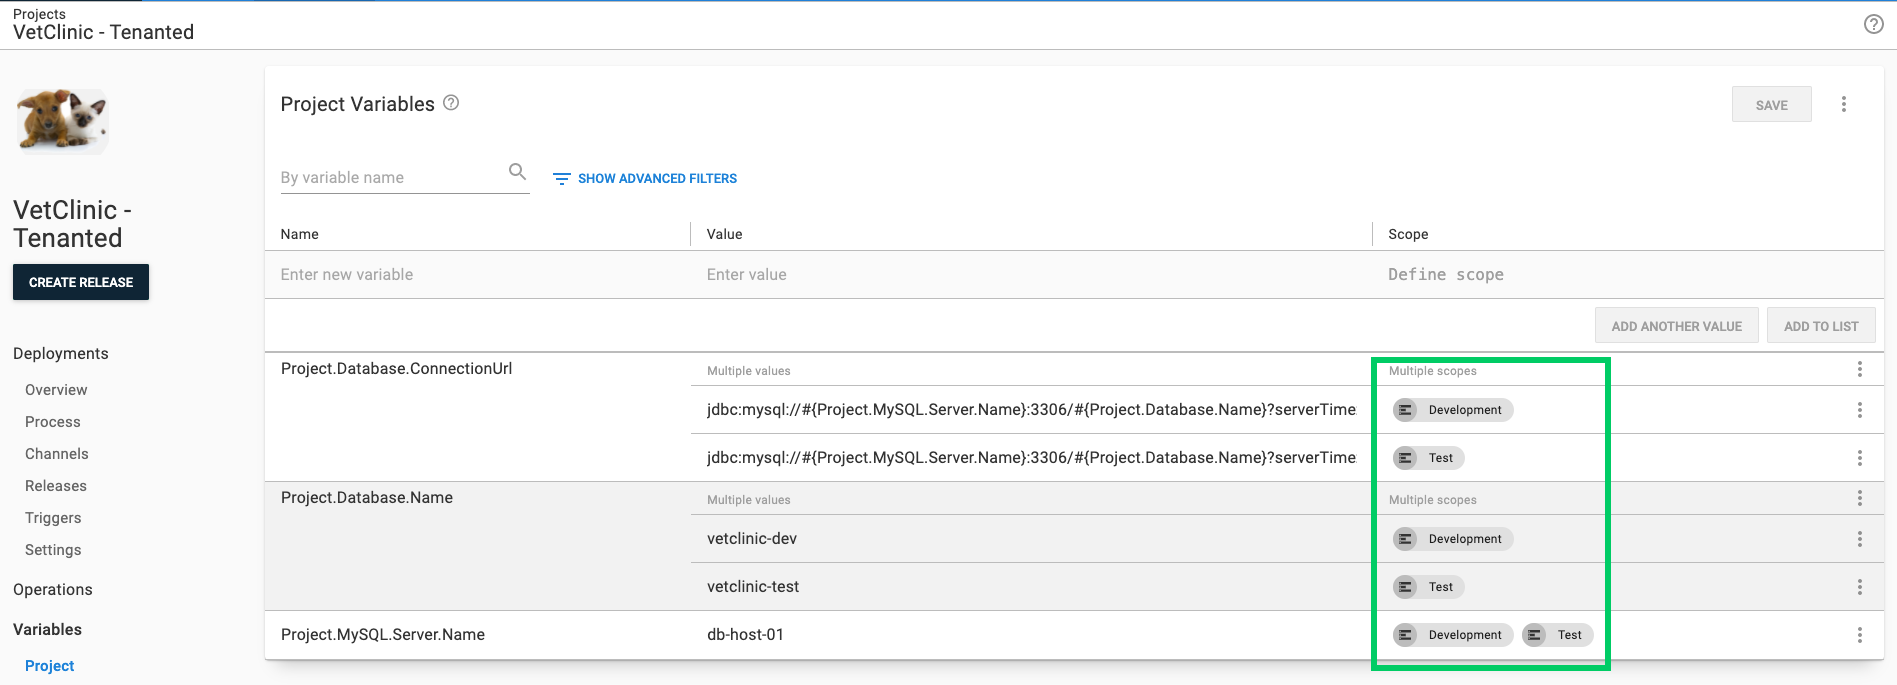Image resolution: width=1897 pixels, height=685 pixels.
Task: Open kebab menu for Project.Database.ConnectionUrl header row
Action: click(1859, 369)
